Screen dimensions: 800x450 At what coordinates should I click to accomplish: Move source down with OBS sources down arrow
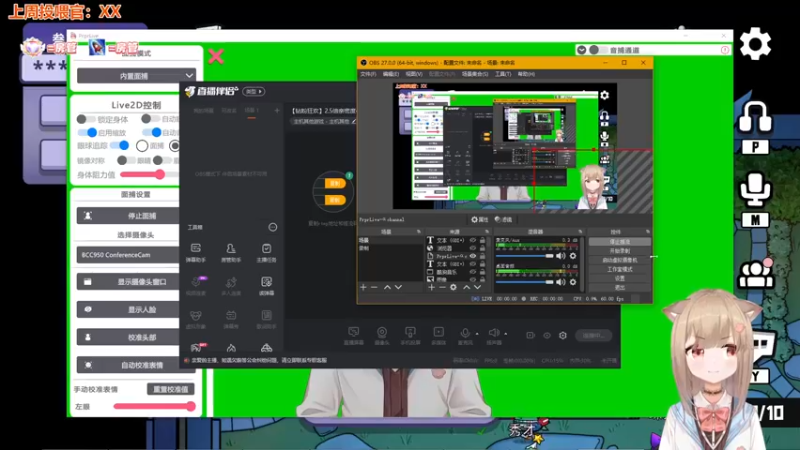(477, 287)
